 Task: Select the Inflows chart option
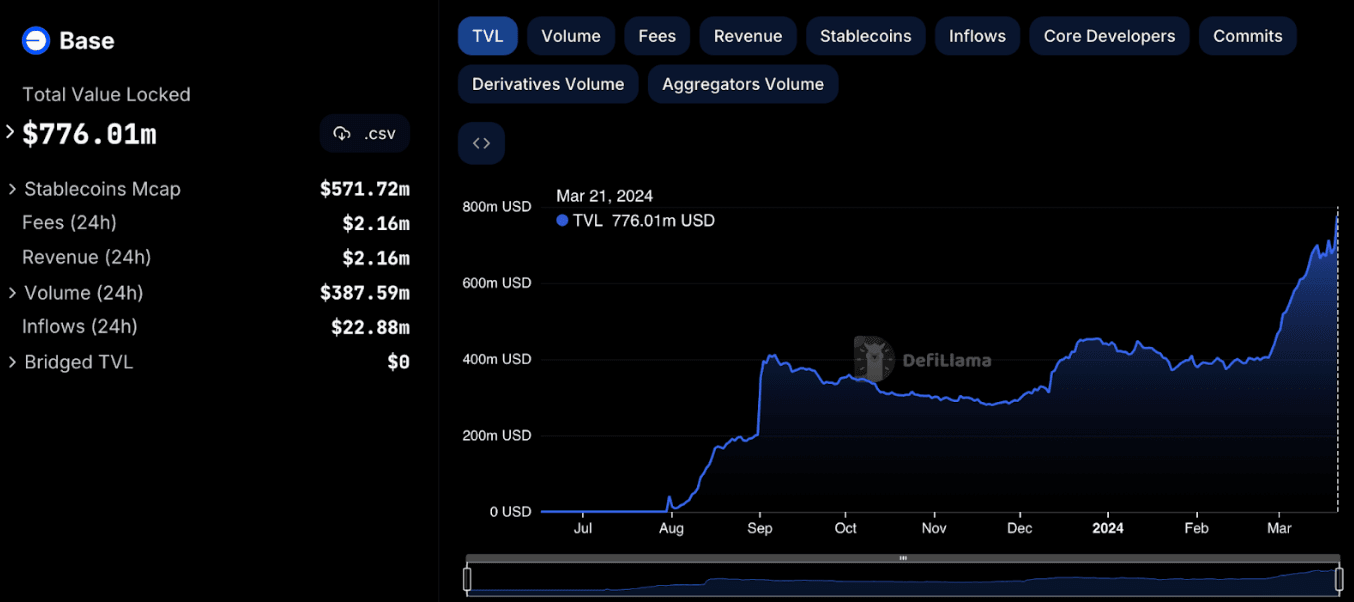click(977, 36)
